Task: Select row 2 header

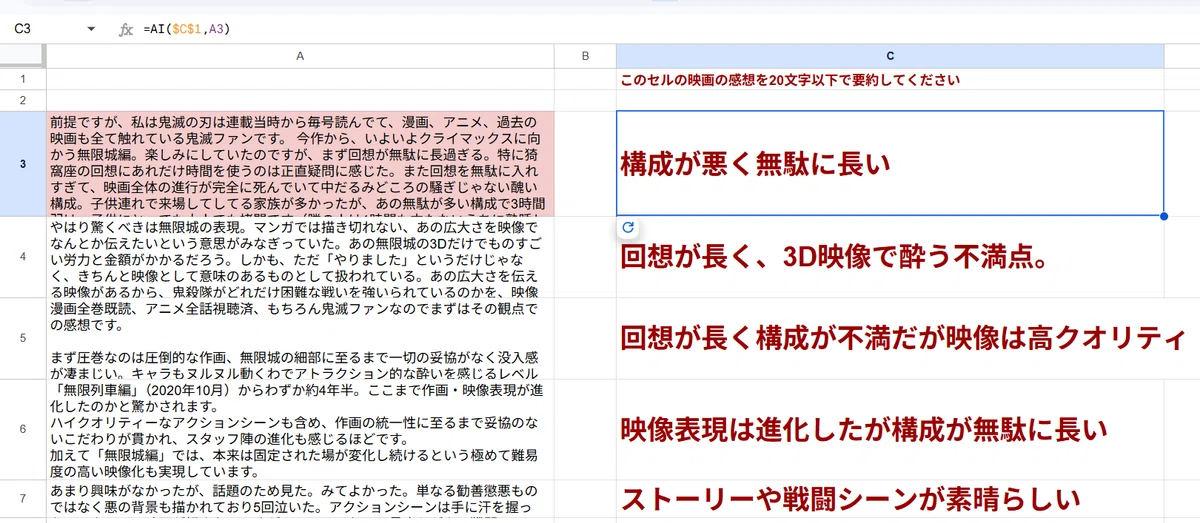Action: click(x=22, y=100)
